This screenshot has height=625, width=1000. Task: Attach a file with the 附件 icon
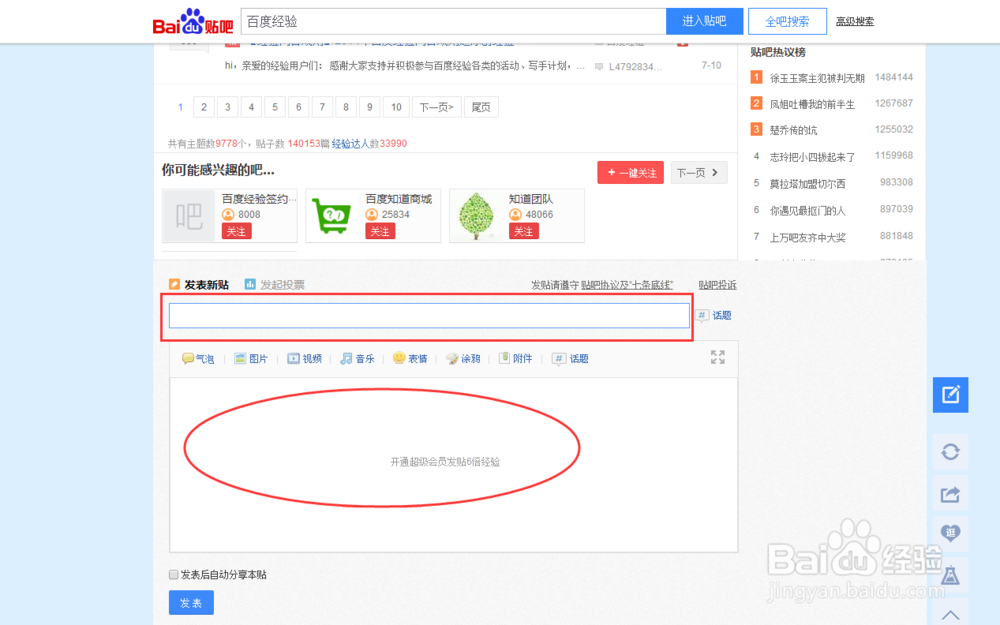point(516,358)
